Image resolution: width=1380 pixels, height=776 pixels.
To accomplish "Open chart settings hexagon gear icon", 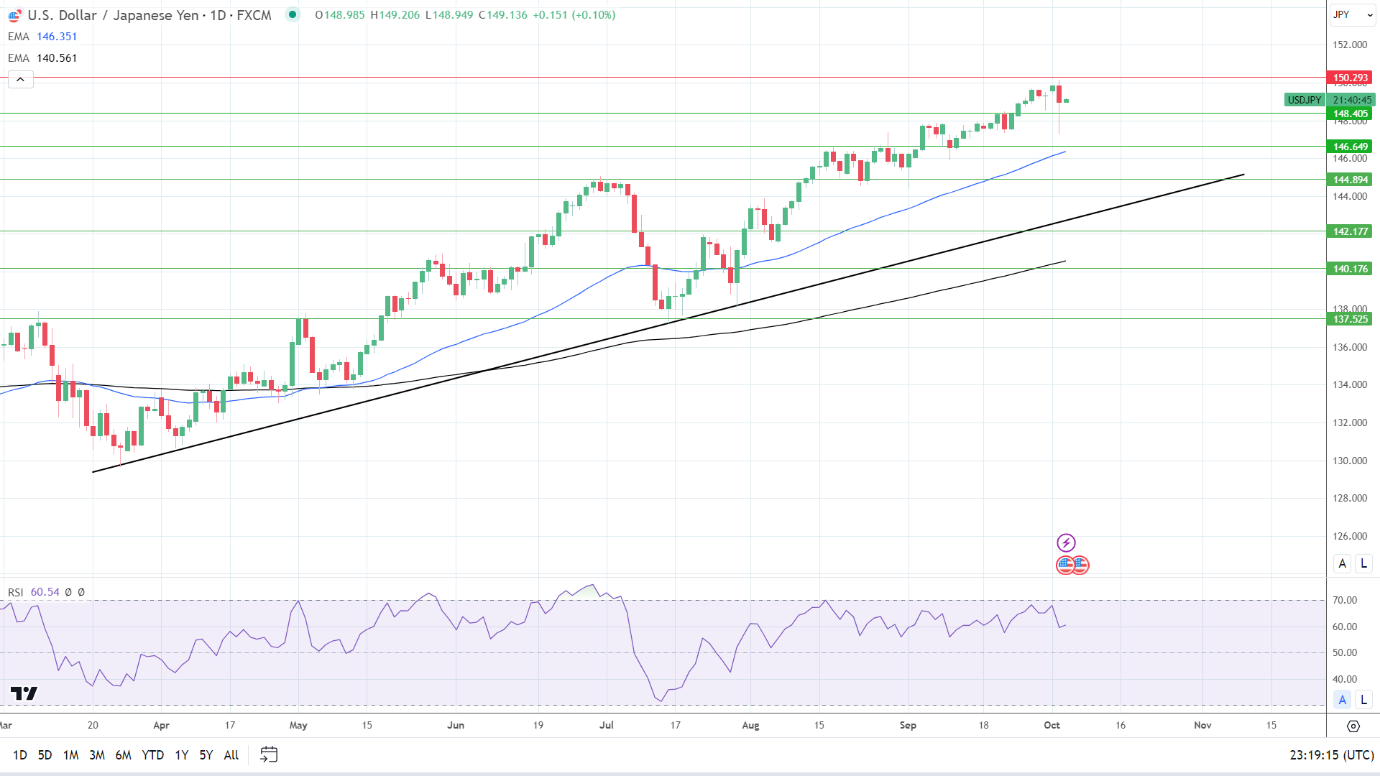I will [x=1353, y=726].
